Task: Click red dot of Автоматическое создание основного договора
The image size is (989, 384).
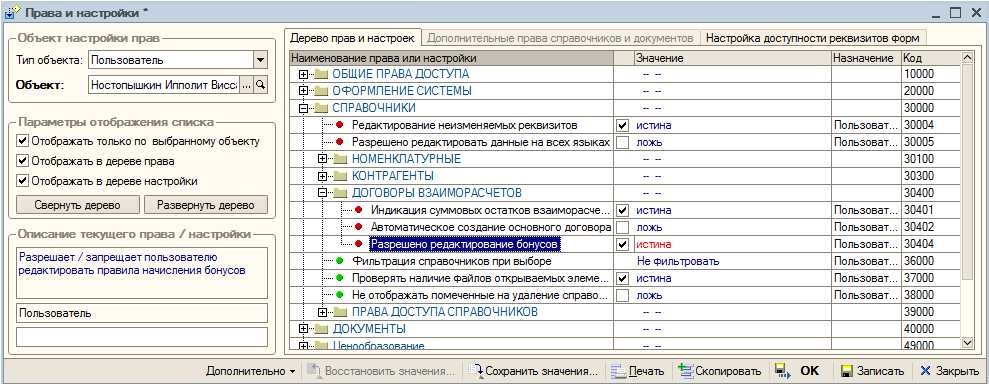Action: (359, 227)
